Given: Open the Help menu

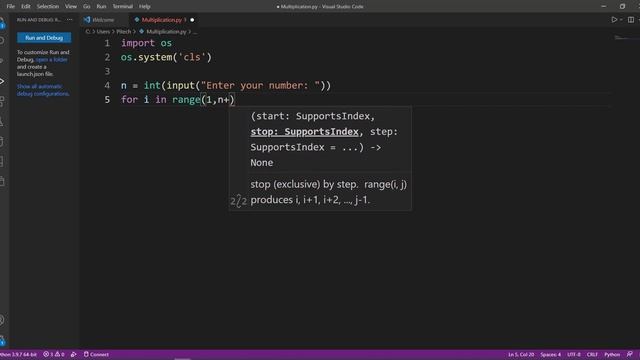Looking at the screenshot, I should tap(144, 7).
